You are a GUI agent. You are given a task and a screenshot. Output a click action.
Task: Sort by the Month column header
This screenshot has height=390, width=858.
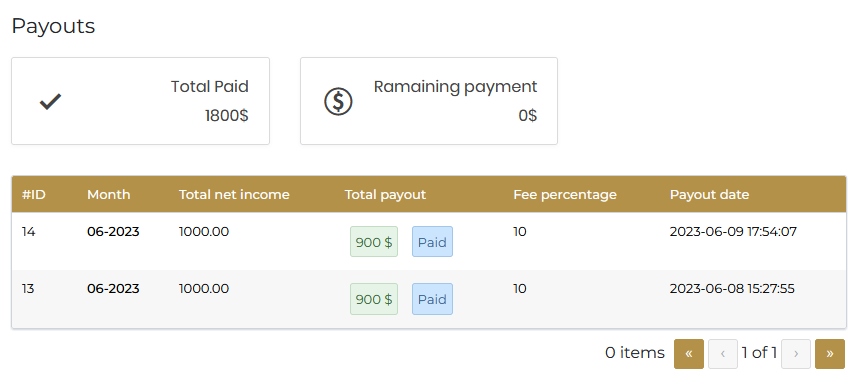(108, 195)
